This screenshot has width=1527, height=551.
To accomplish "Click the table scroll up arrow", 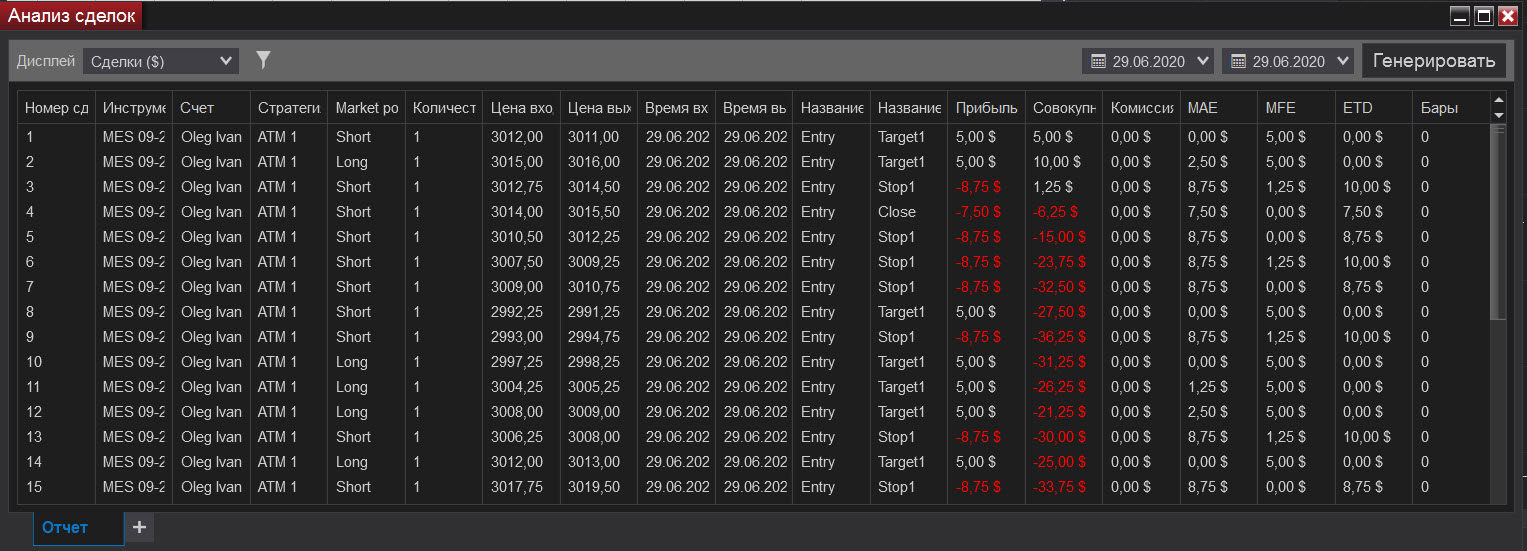I will [1498, 100].
